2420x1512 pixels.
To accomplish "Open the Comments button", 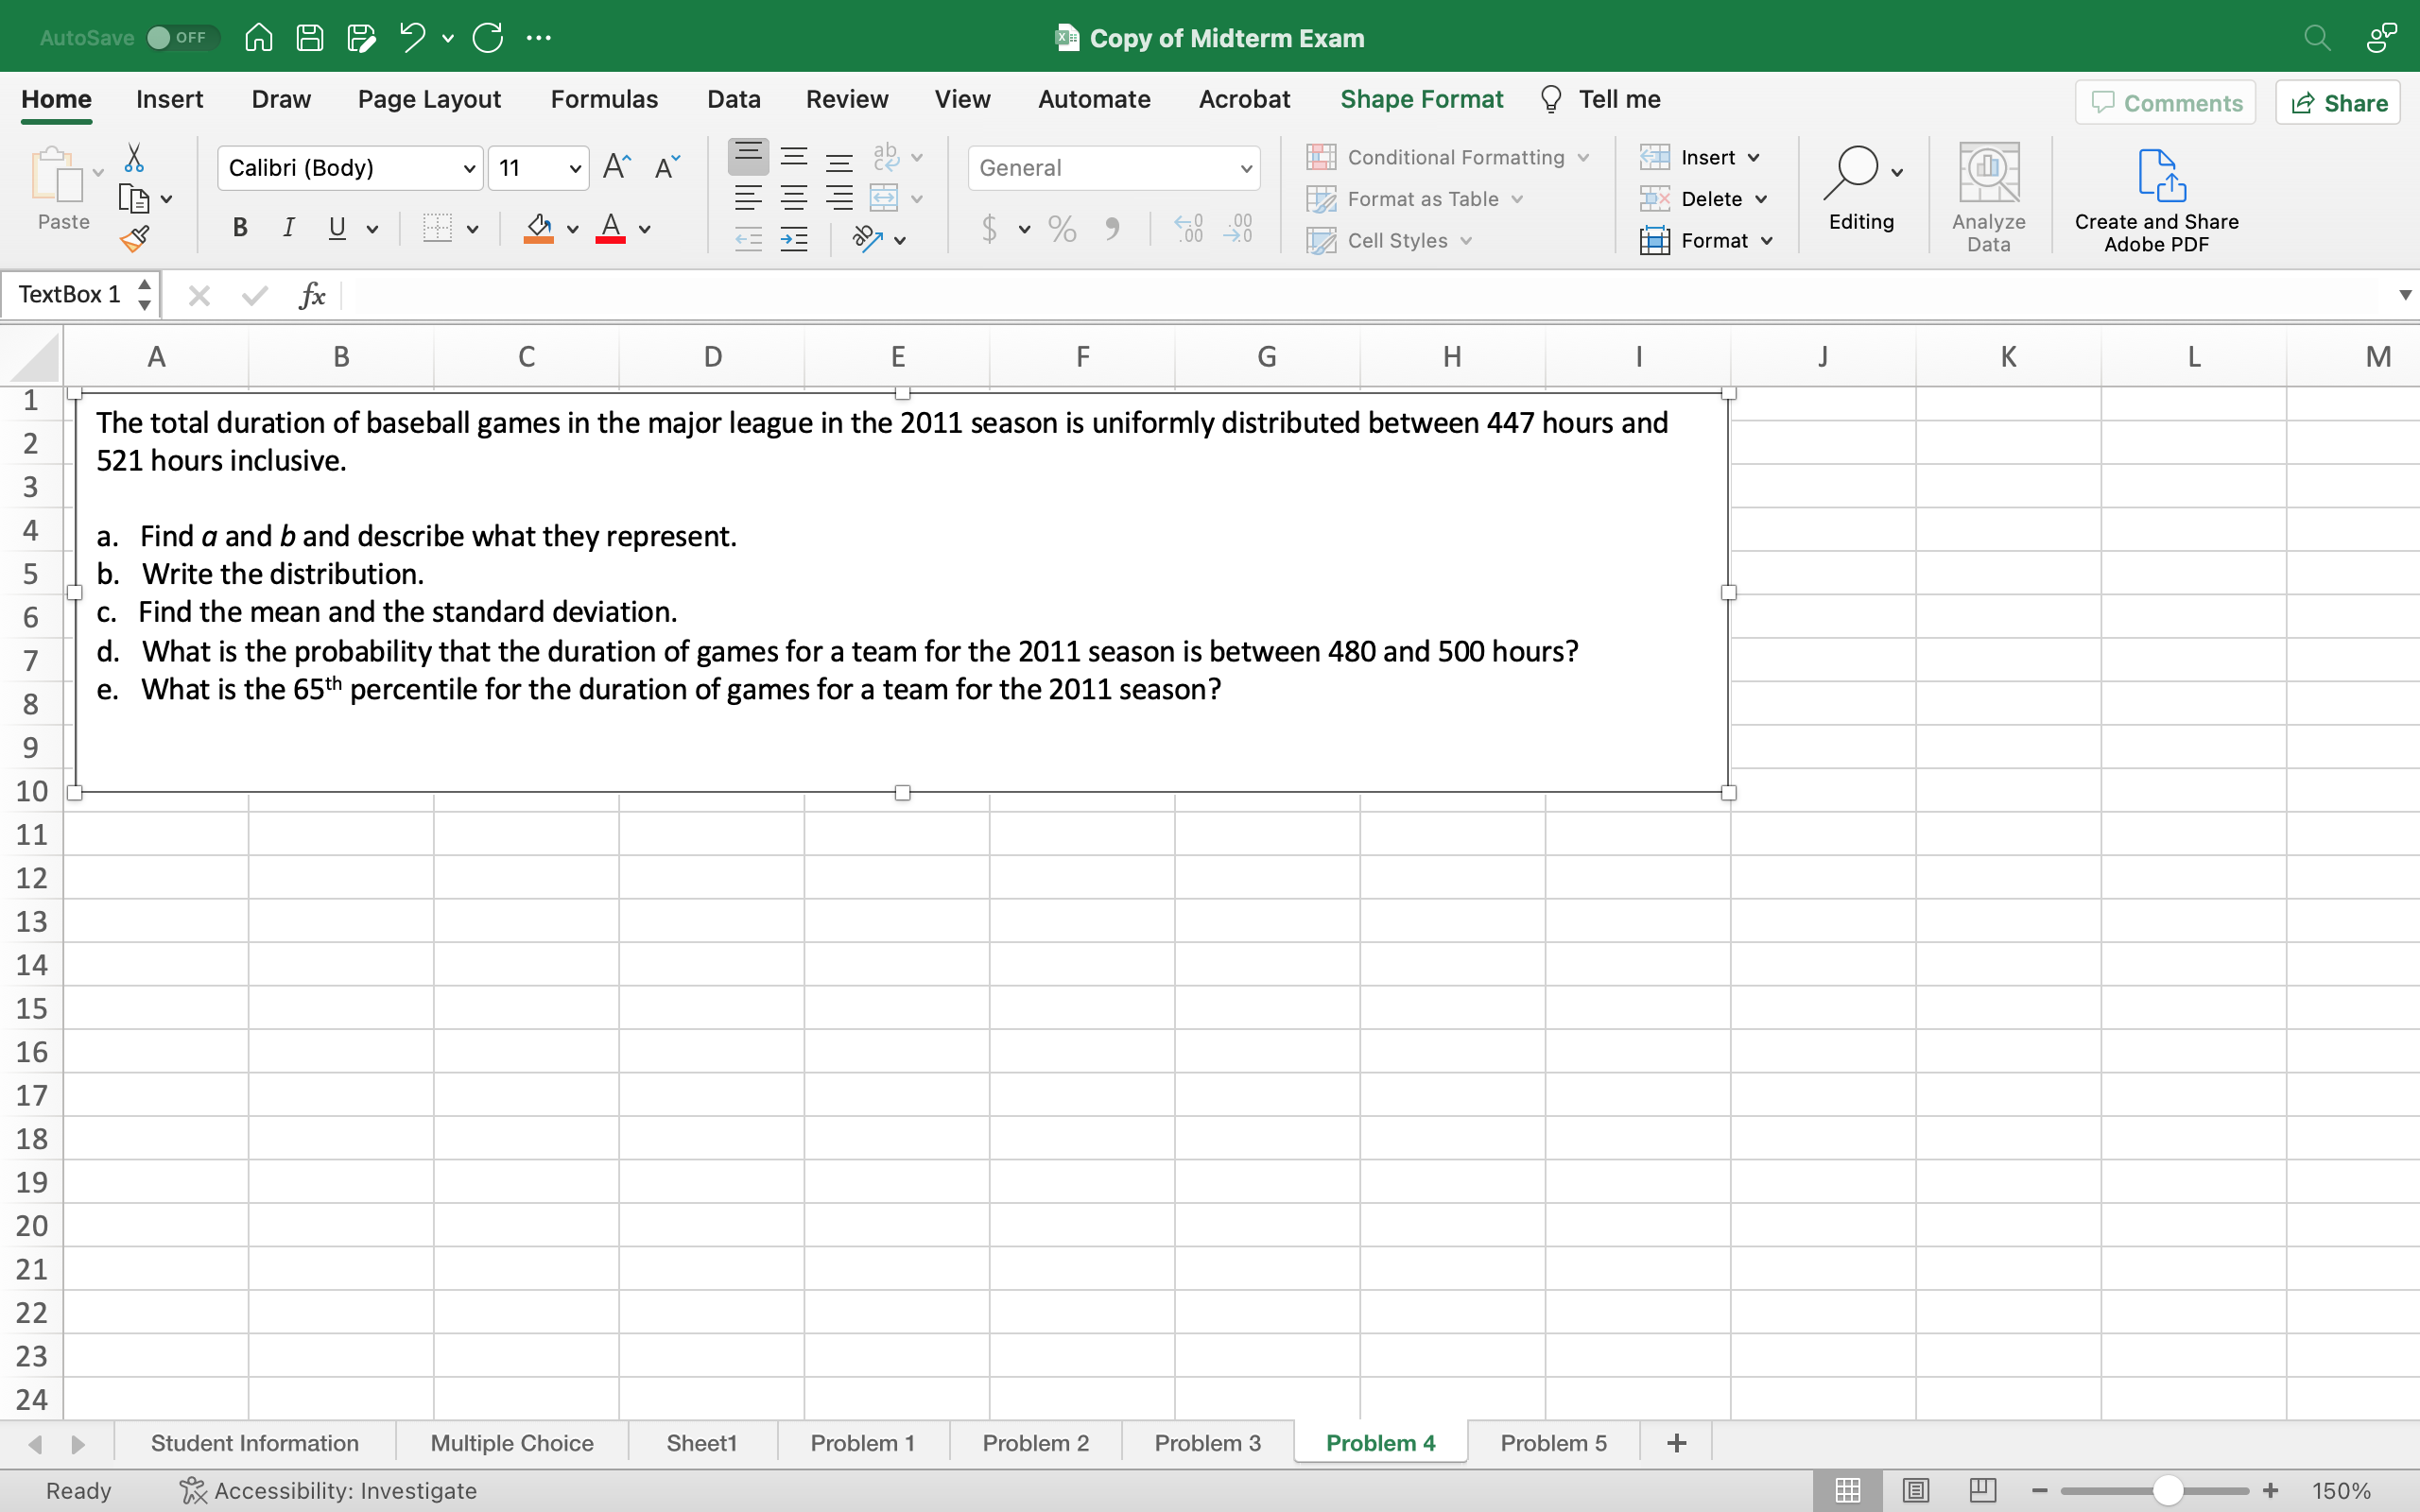I will coord(2166,103).
